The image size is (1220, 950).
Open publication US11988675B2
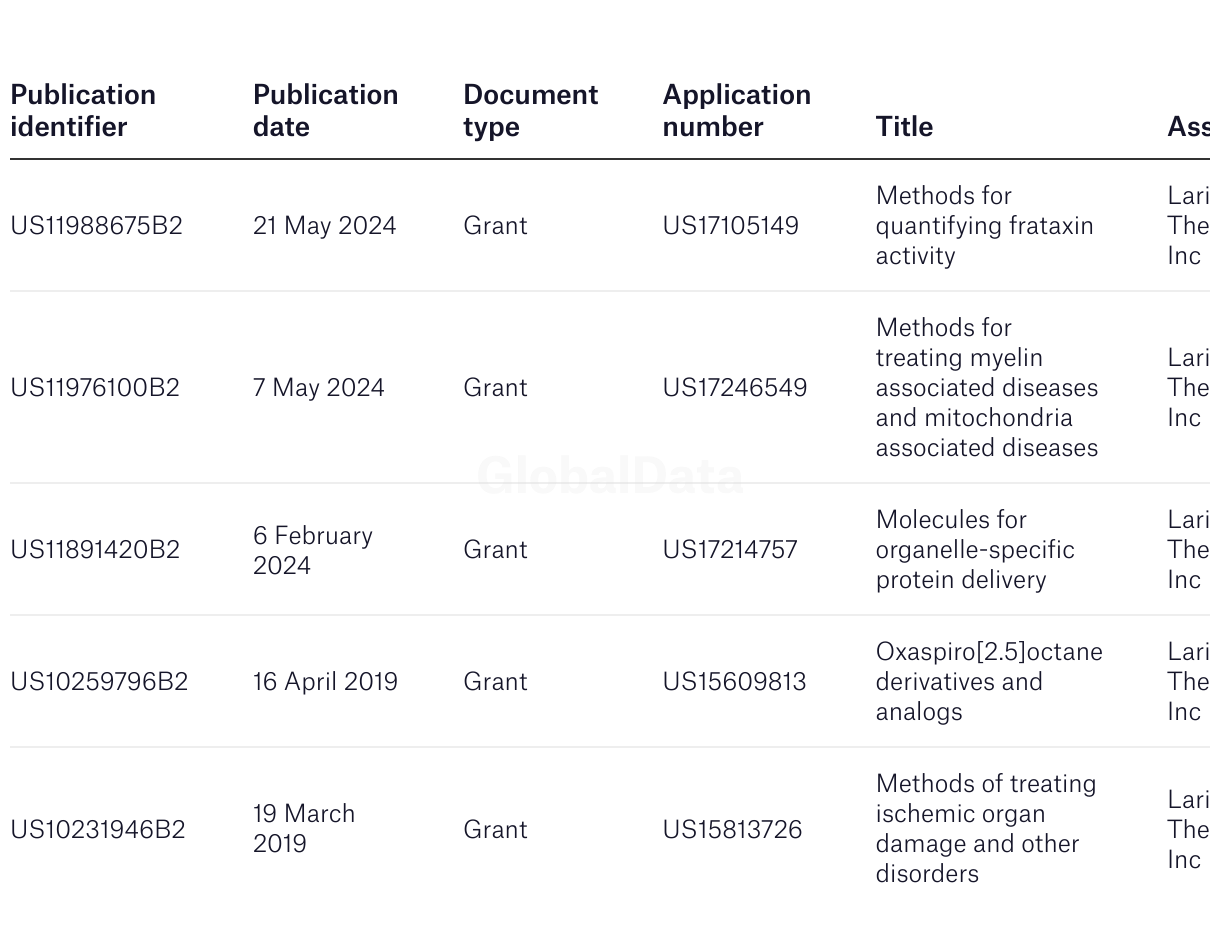tap(97, 226)
